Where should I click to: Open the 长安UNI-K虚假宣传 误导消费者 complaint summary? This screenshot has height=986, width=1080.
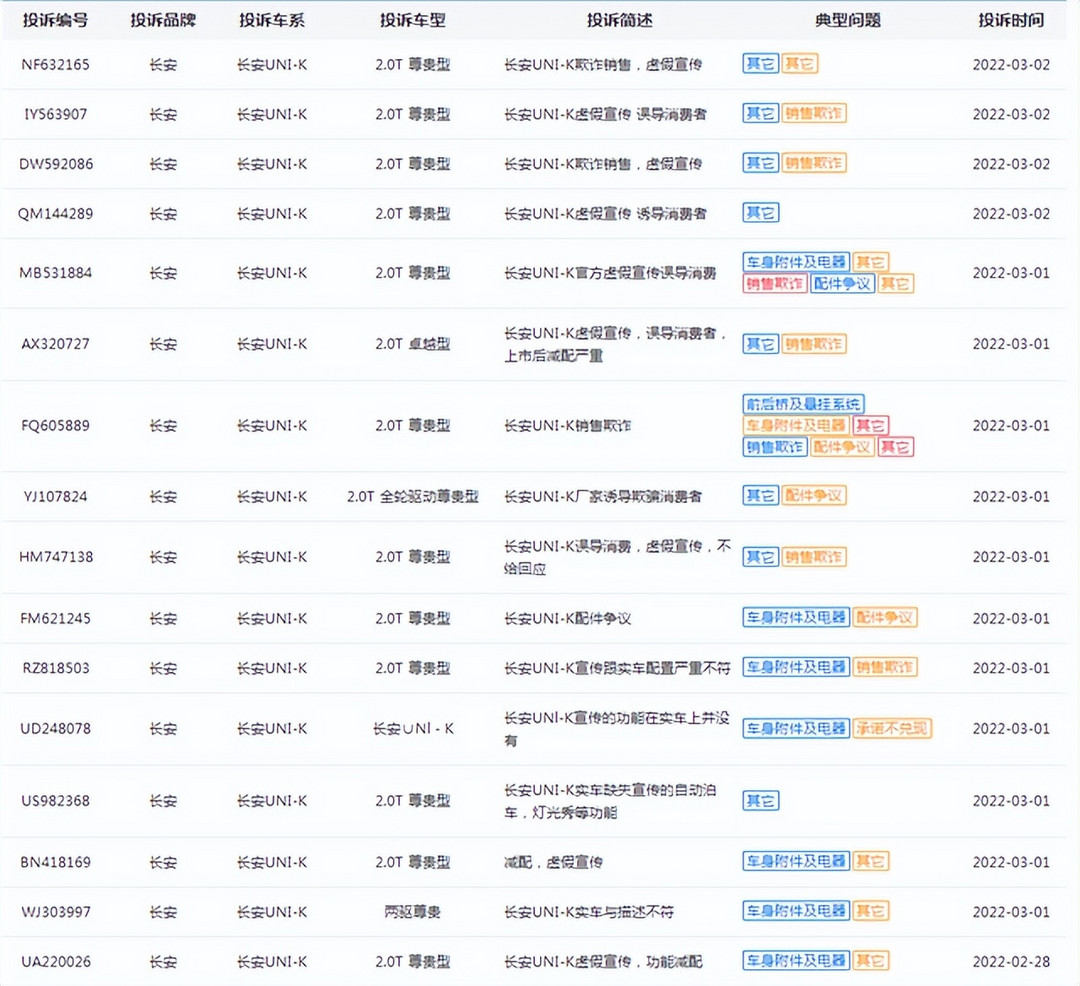coord(605,114)
